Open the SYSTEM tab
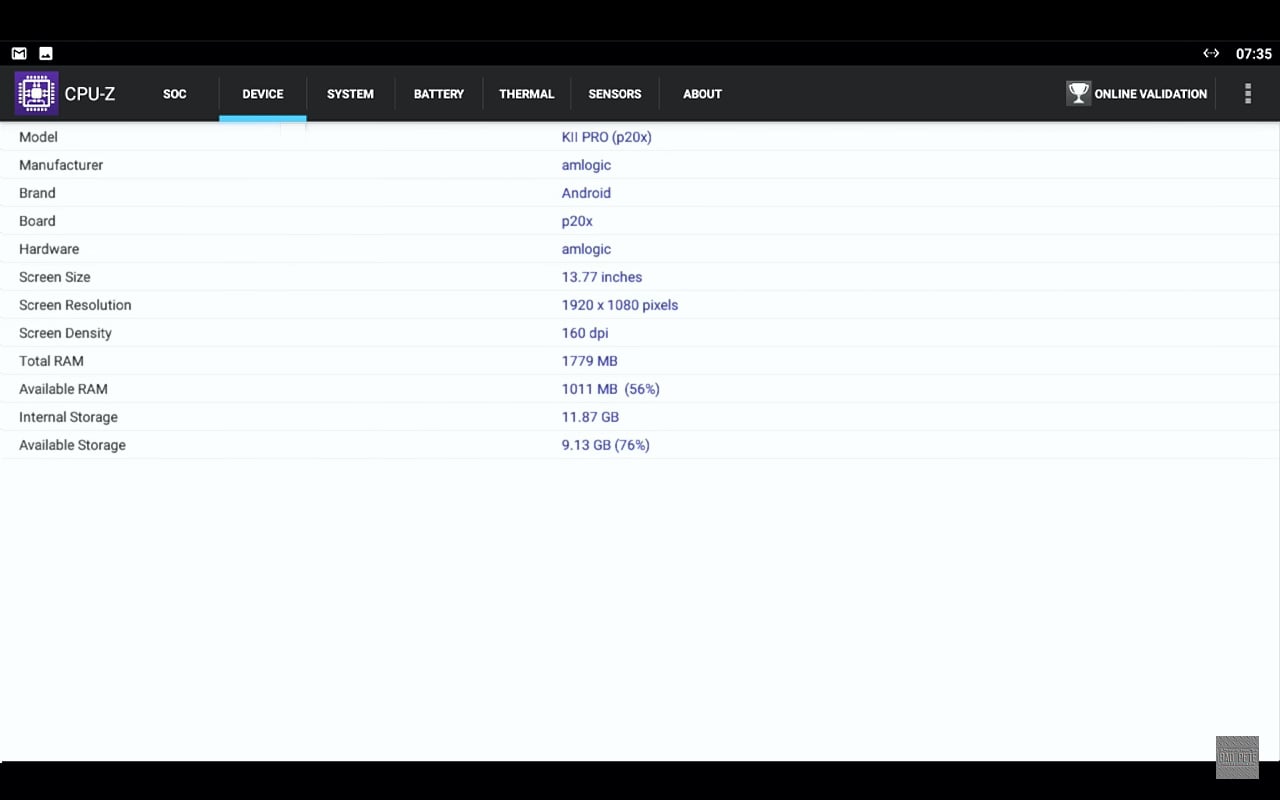Viewport: 1280px width, 800px height. point(350,94)
